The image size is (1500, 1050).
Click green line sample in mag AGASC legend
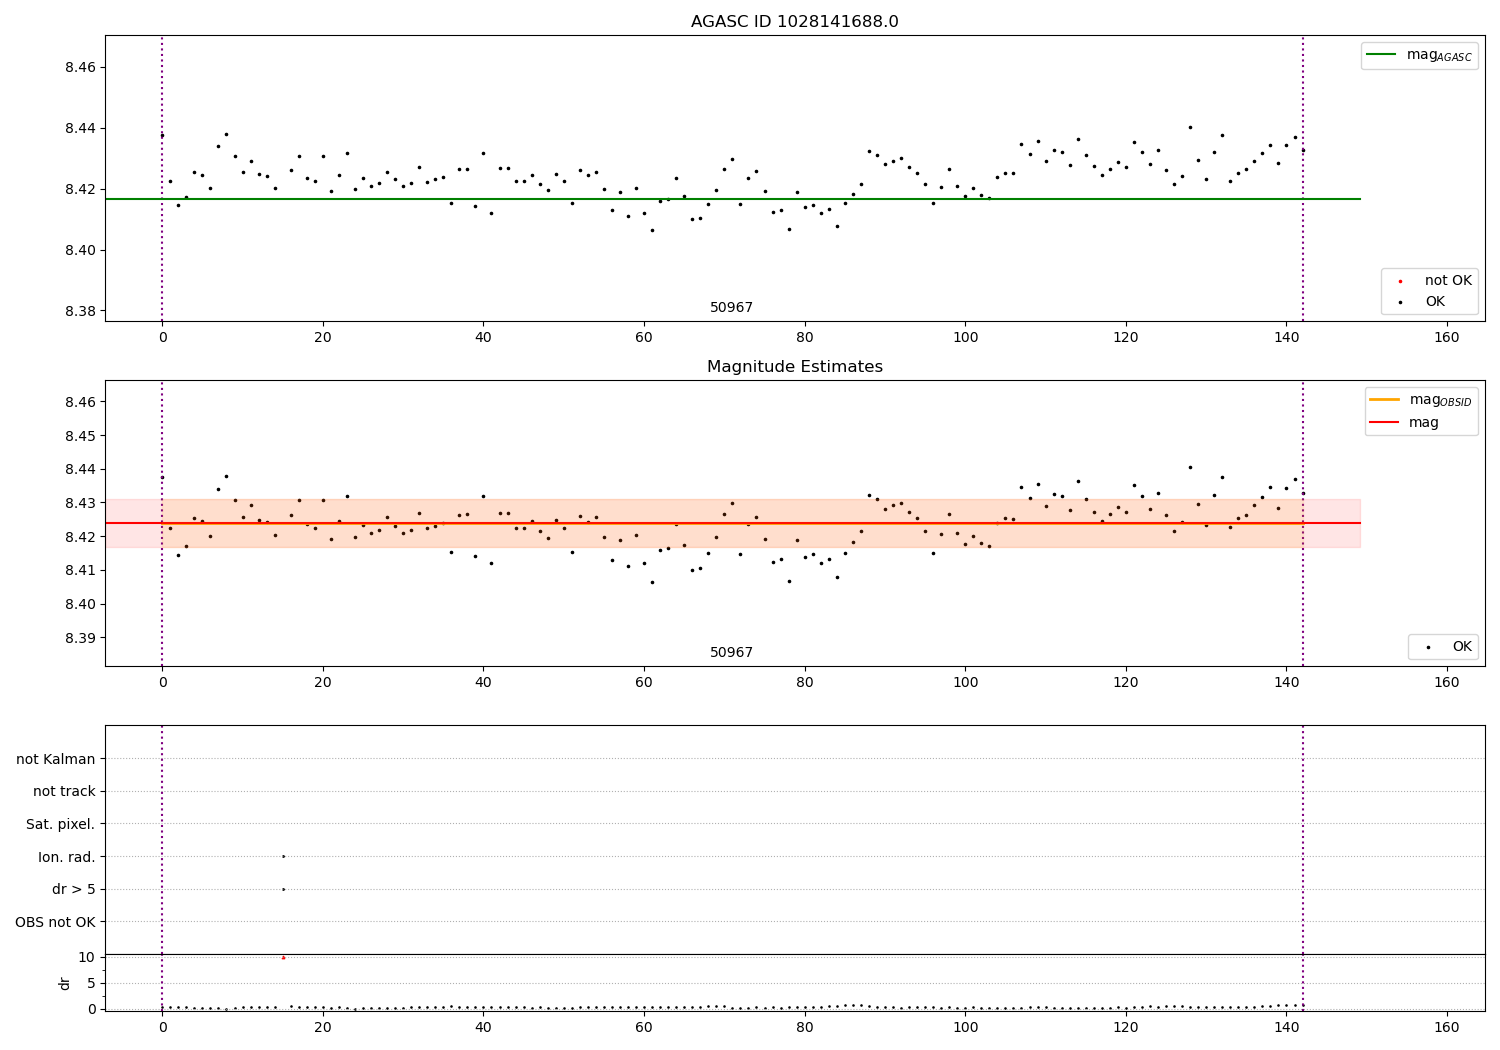coord(1381,55)
